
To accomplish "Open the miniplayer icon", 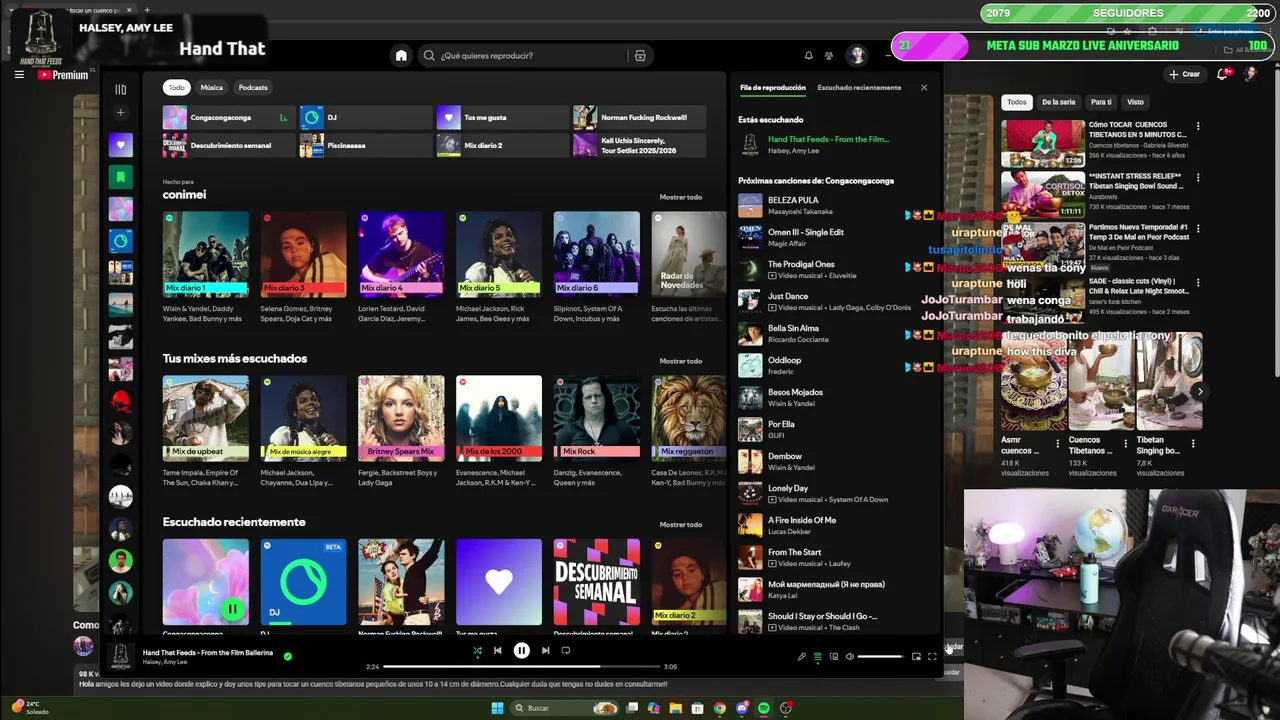I will [916, 657].
